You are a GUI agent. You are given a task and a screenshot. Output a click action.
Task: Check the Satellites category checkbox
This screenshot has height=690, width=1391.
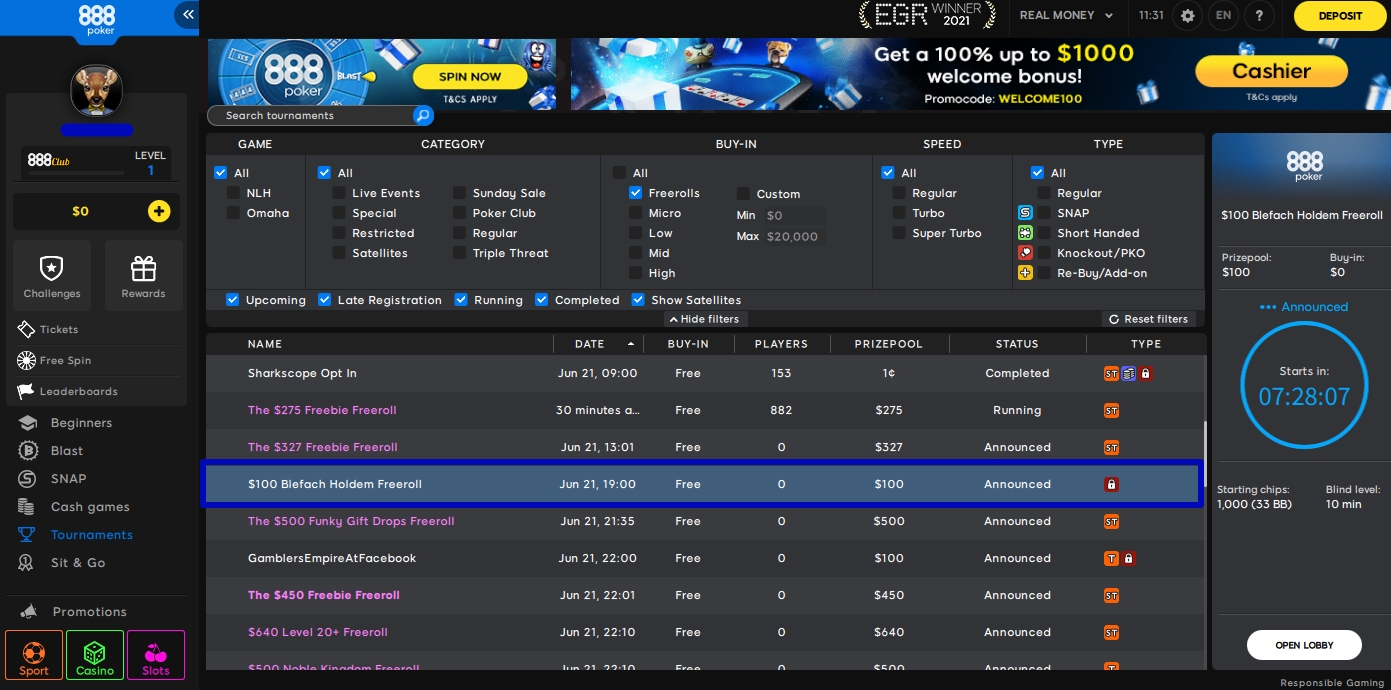click(x=339, y=253)
